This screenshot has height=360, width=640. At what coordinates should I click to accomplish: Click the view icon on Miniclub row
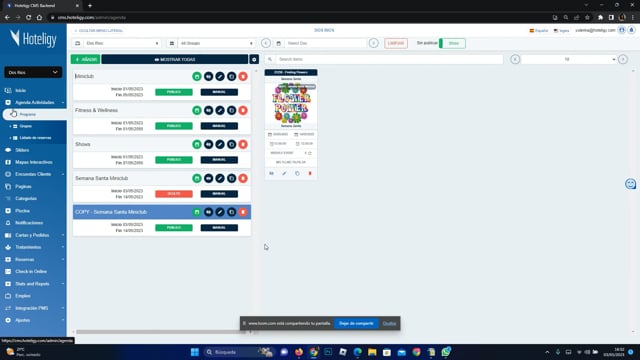(208, 76)
